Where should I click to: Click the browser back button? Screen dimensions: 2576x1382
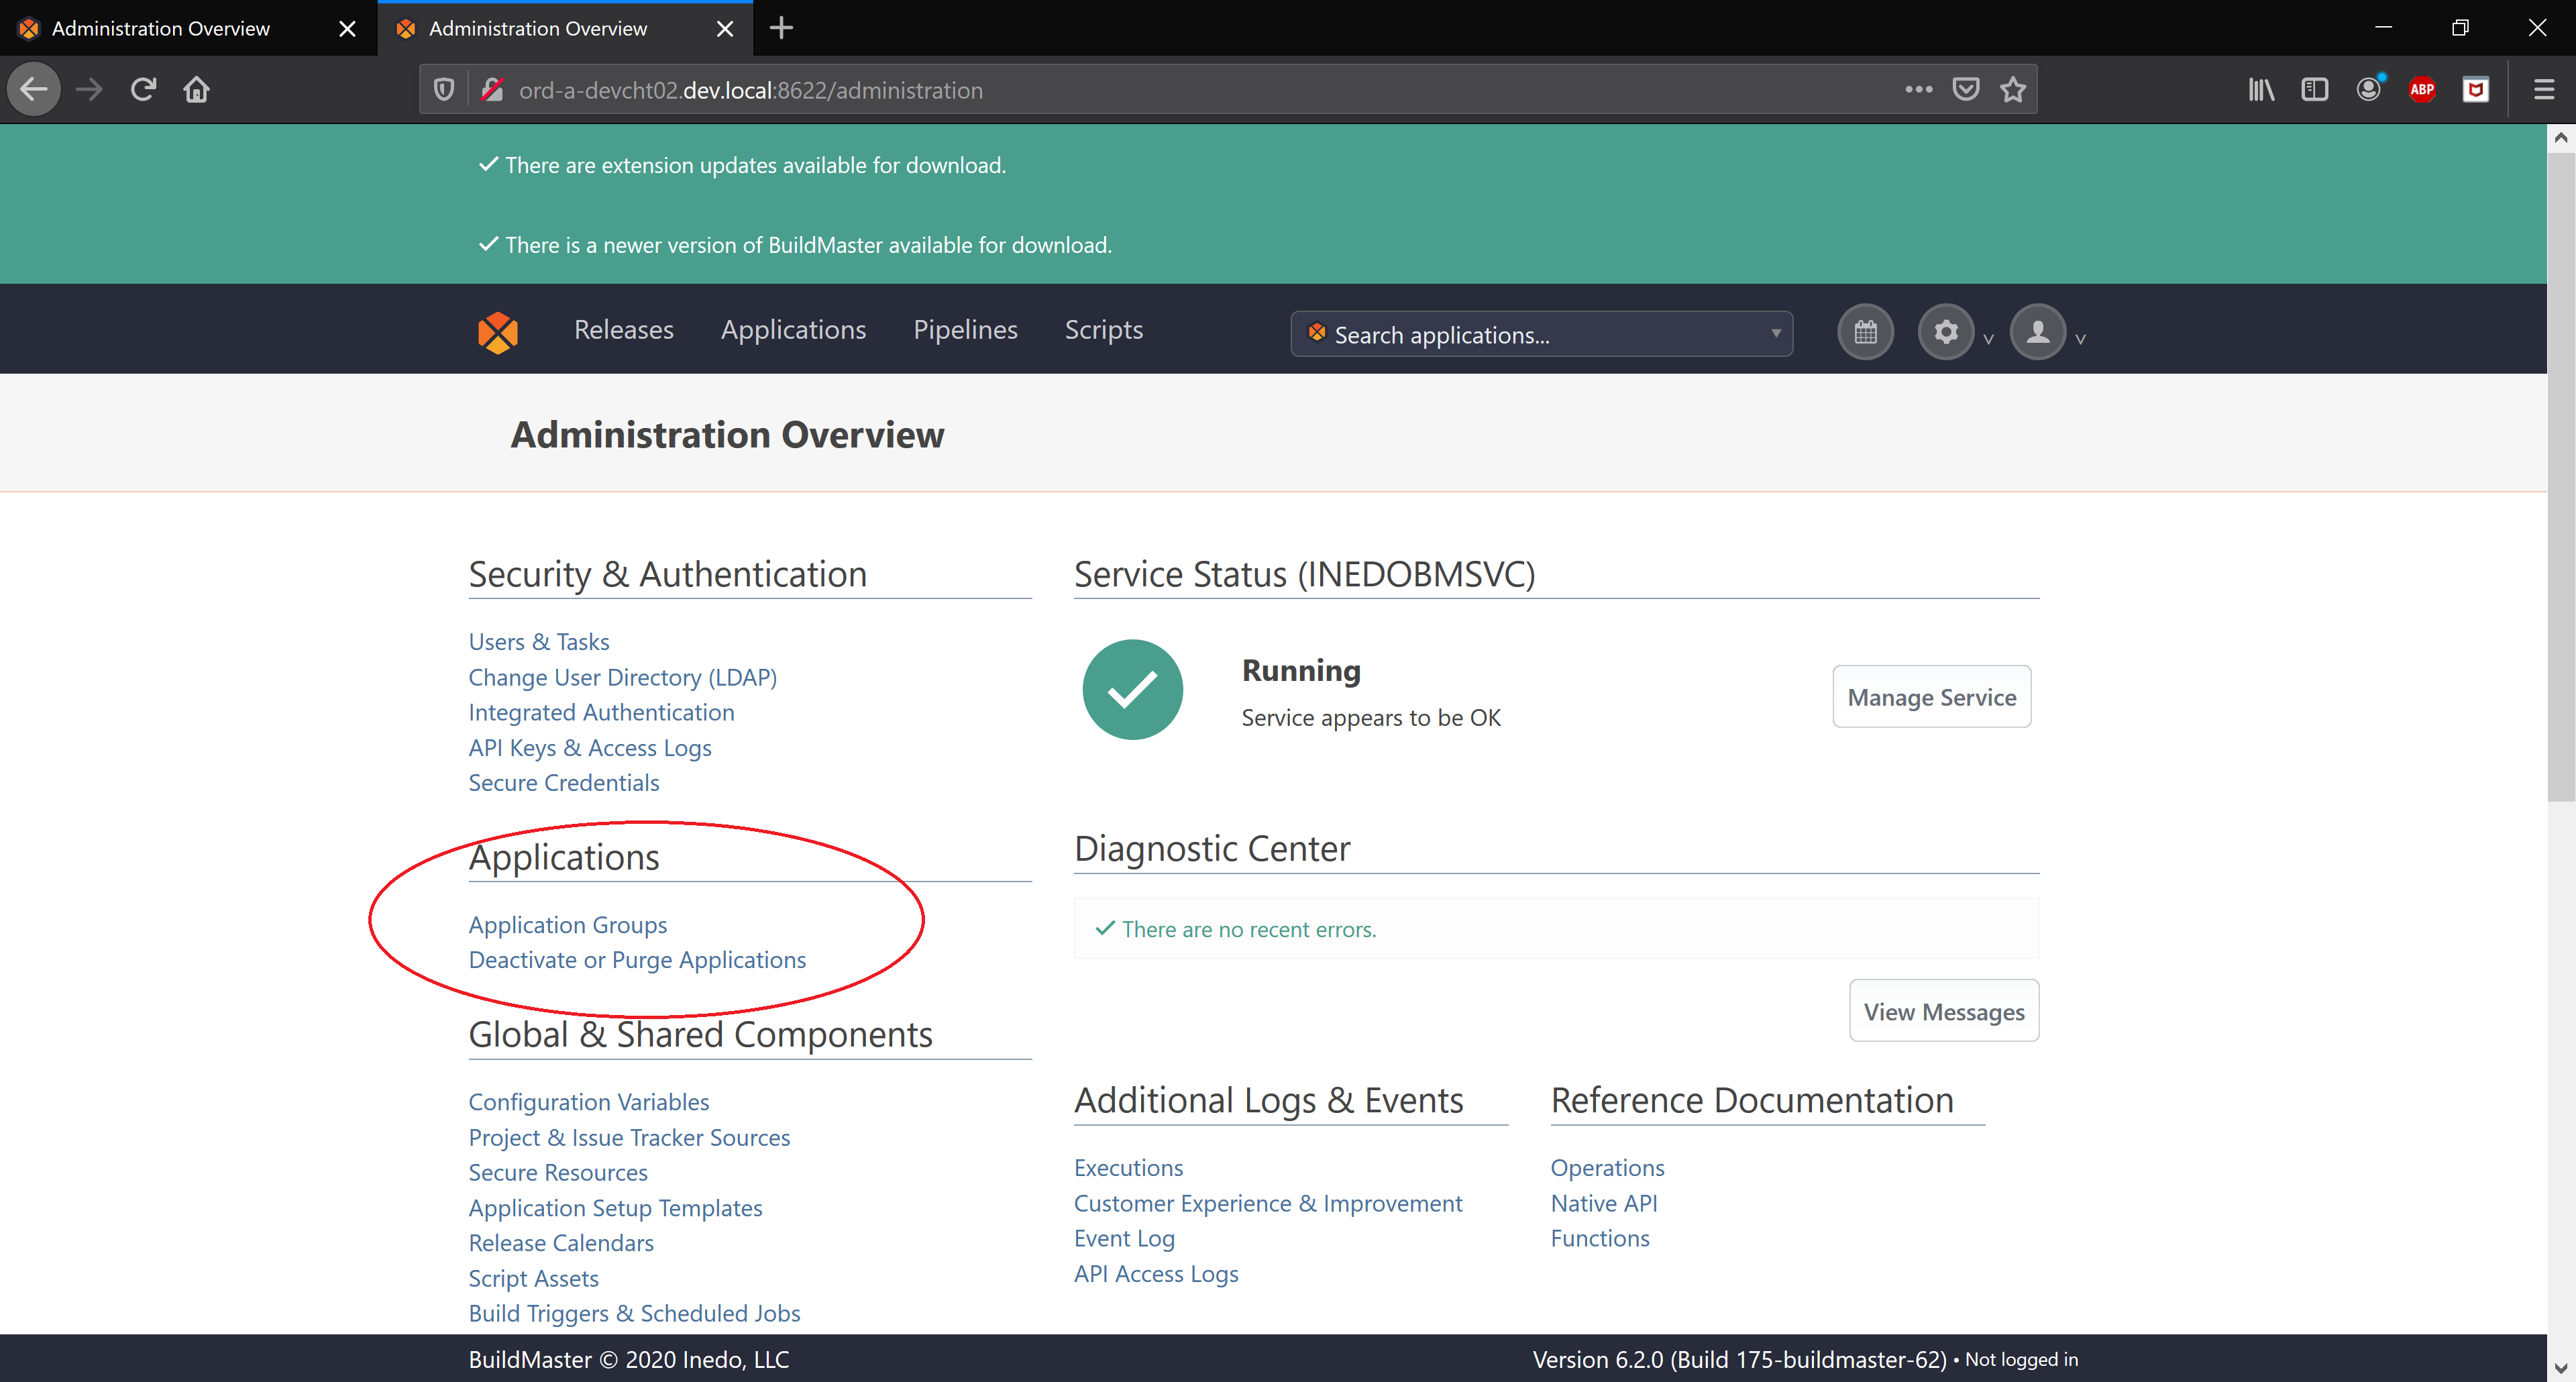(x=34, y=89)
